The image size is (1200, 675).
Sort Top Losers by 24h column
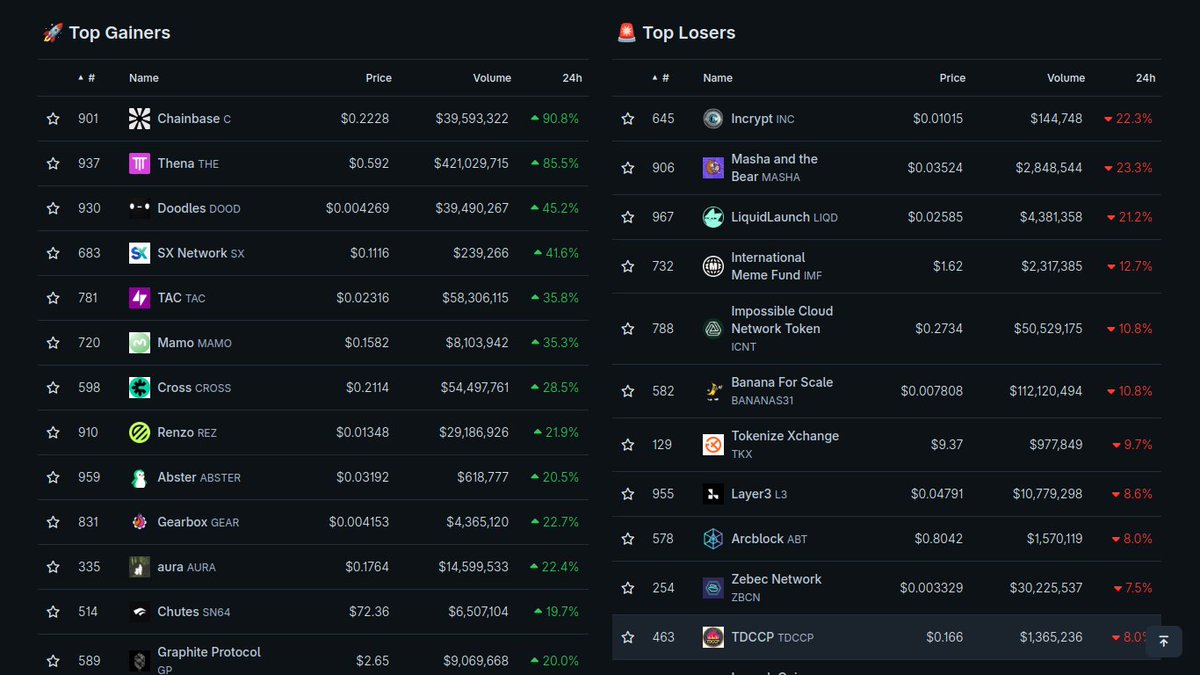[1146, 78]
